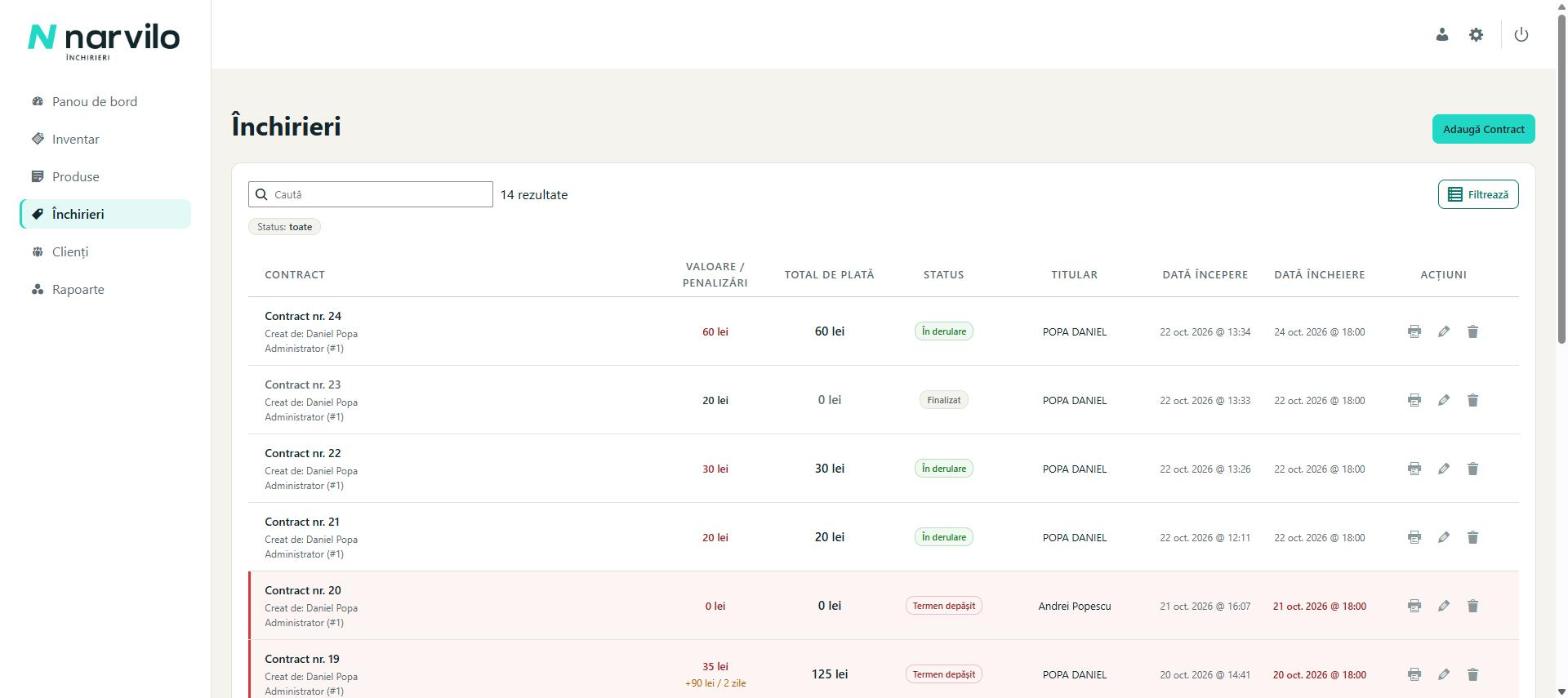The height and width of the screenshot is (698, 1568).
Task: Print Contract nr. 22
Action: (x=1414, y=468)
